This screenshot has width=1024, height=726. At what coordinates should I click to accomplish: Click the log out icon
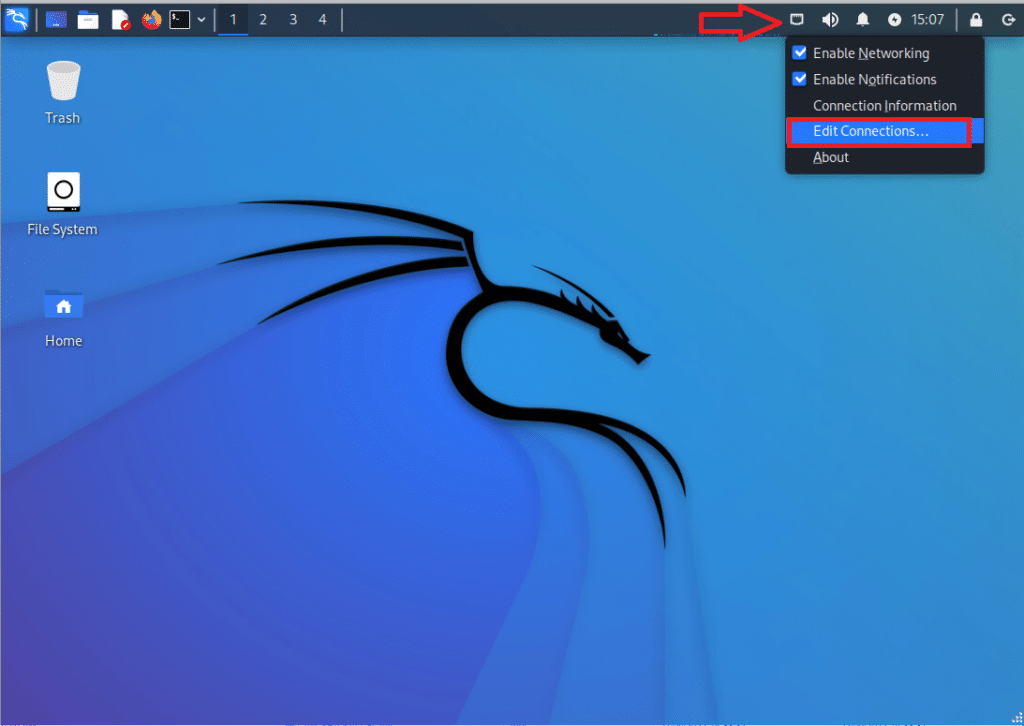pos(1008,20)
